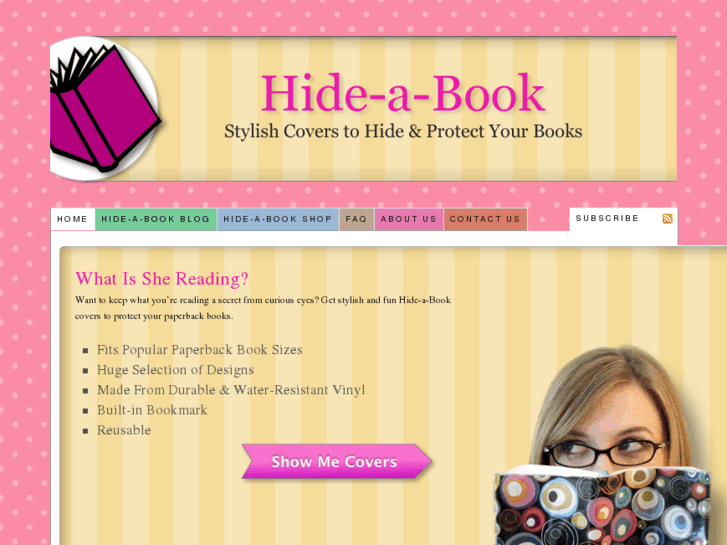Screen dimensions: 727x545
Task: Click the patterned book cover in photo
Action: click(x=602, y=507)
